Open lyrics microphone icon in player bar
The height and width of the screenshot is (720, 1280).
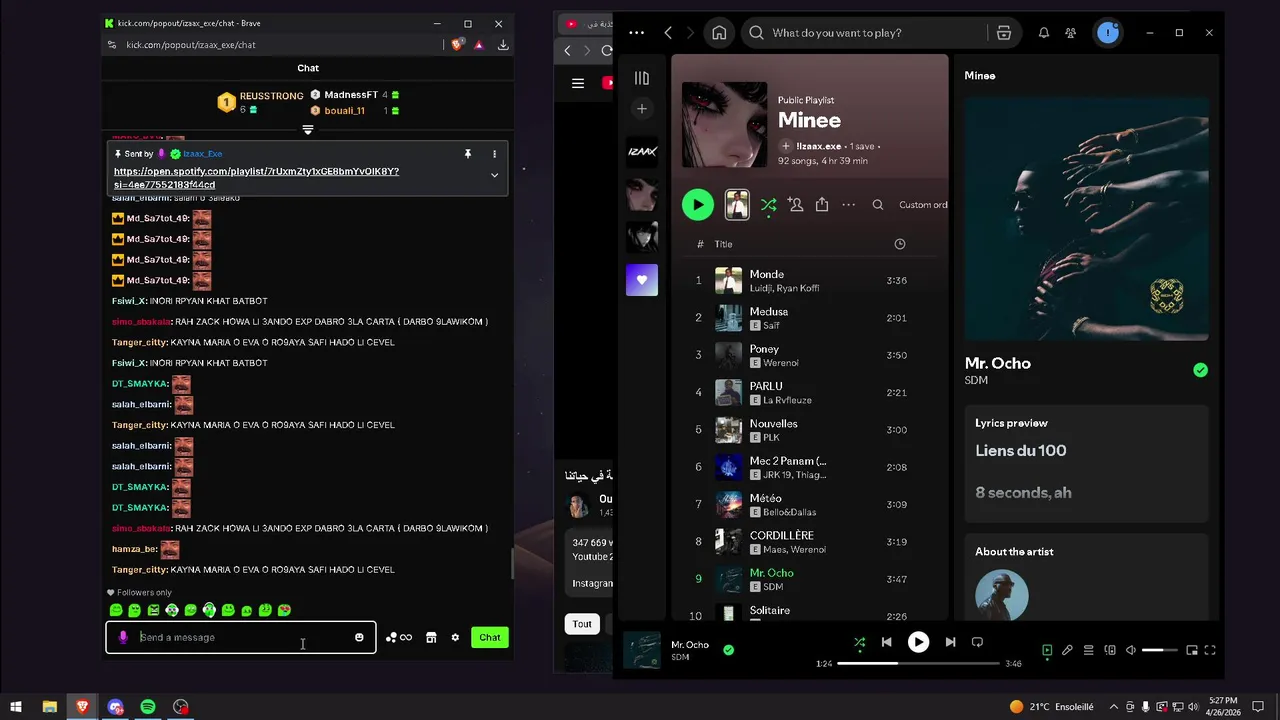1068,650
